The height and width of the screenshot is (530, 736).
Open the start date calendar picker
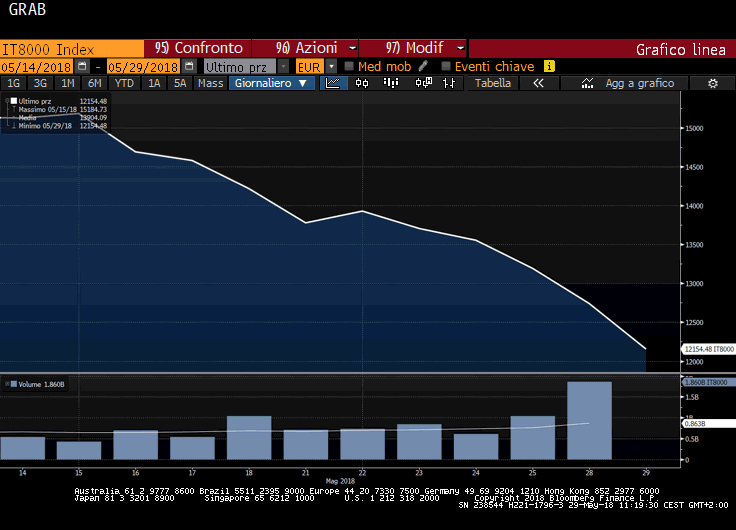(x=82, y=67)
